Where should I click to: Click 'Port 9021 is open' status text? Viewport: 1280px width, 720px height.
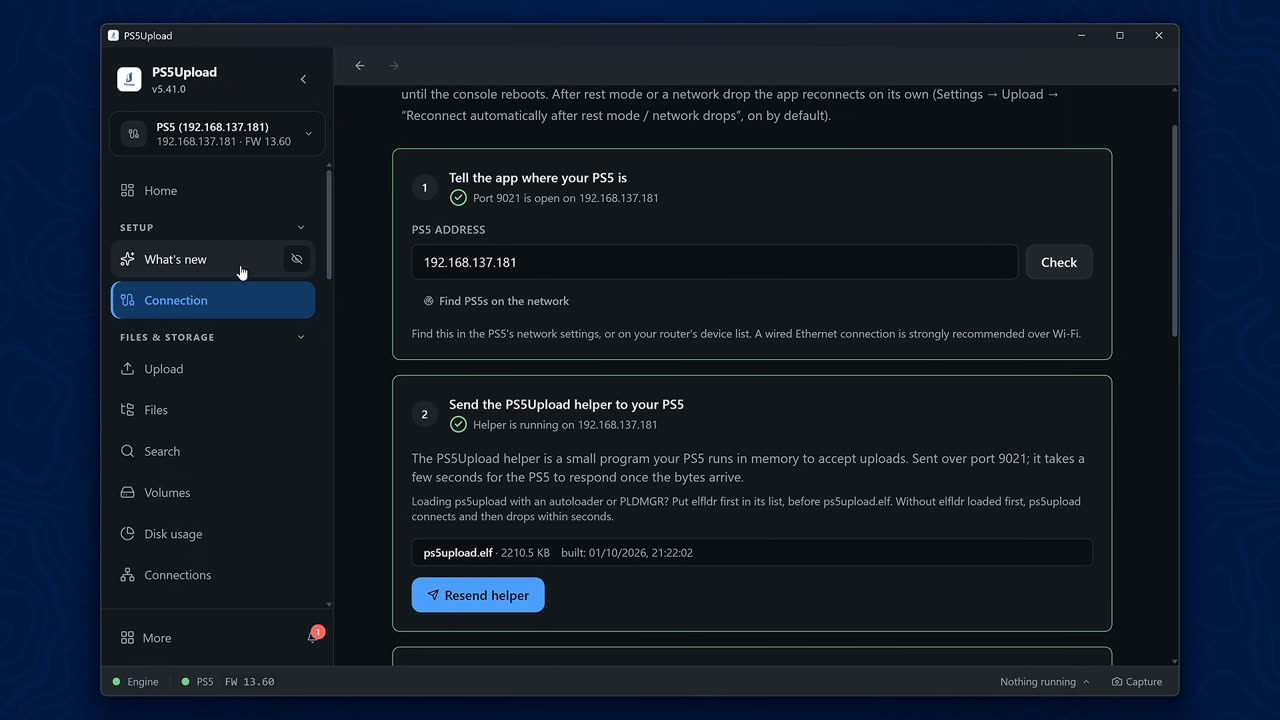point(566,198)
